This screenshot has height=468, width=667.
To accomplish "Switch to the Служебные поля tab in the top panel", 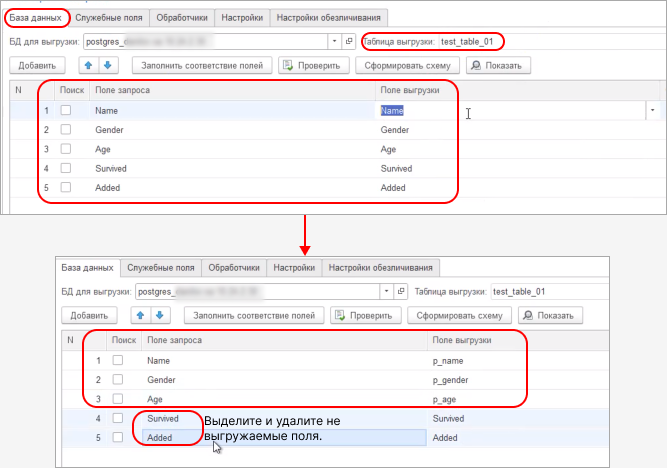I will point(108,18).
